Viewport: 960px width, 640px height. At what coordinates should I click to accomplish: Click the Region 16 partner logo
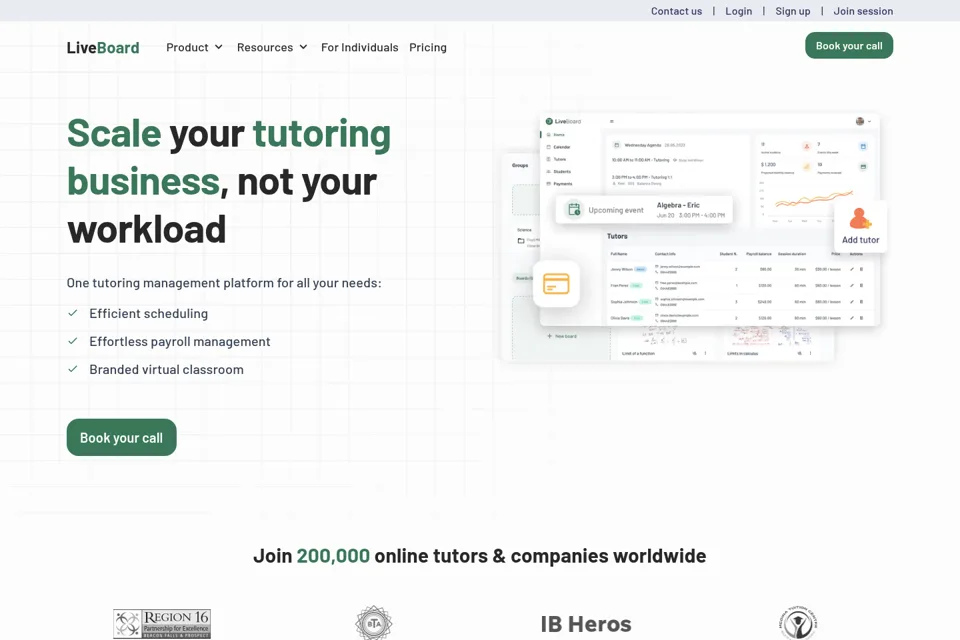[162, 624]
